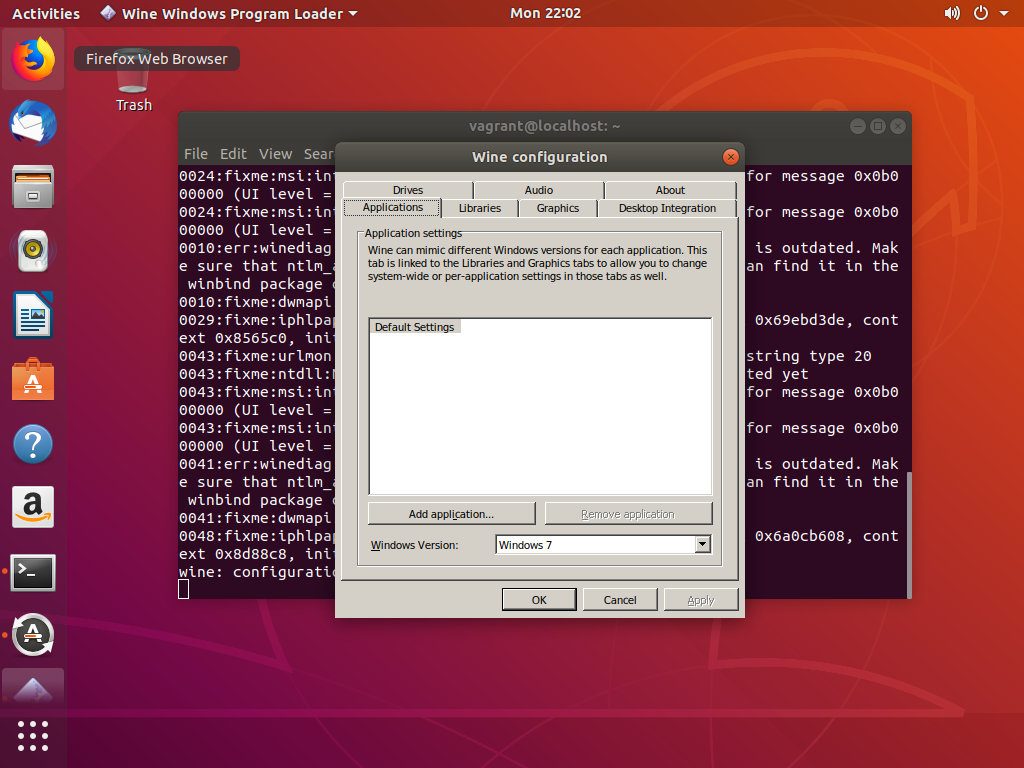Open the Rhythmbox music player icon
Image resolution: width=1024 pixels, height=768 pixels.
33,251
